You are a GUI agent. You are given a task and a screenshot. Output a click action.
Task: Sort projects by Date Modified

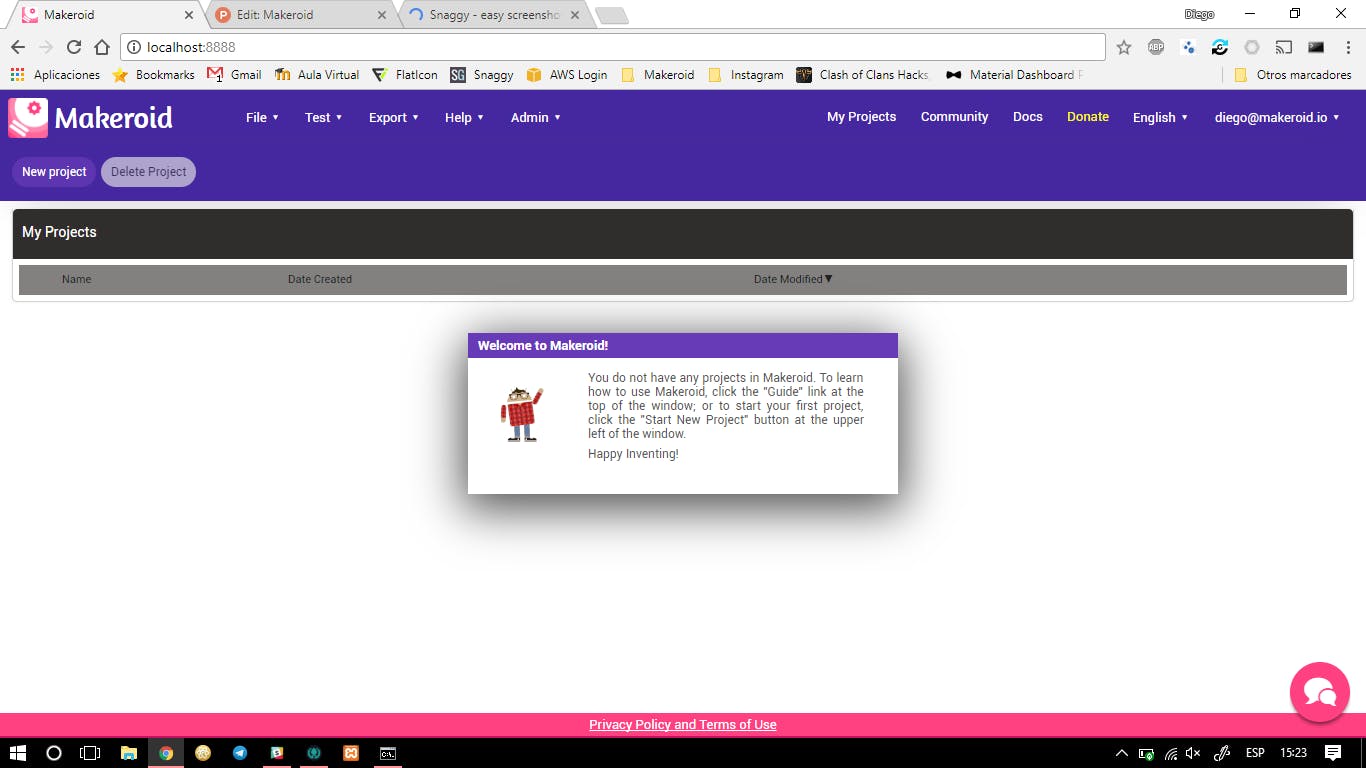click(793, 279)
